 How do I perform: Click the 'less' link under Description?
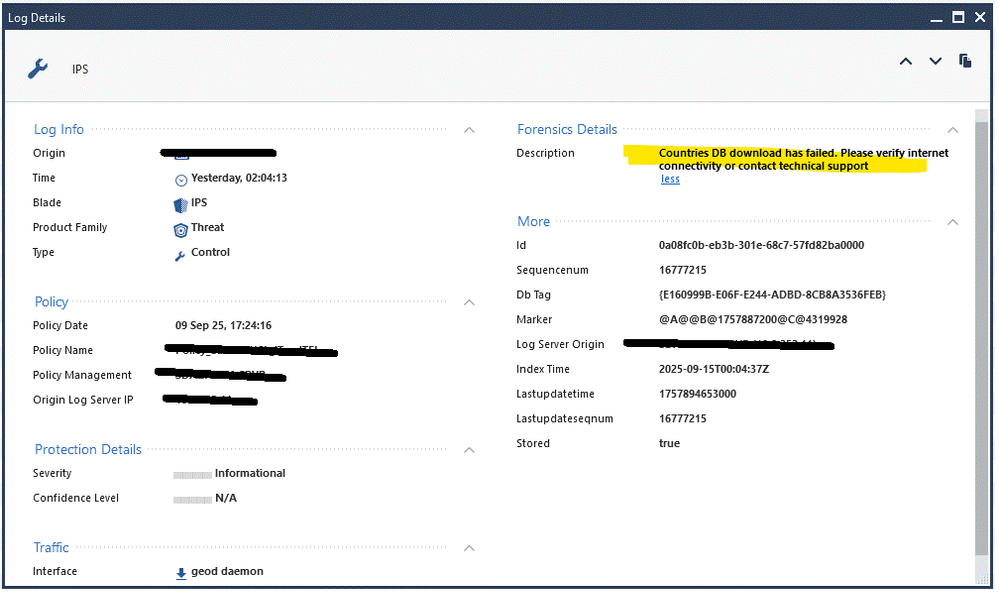670,179
